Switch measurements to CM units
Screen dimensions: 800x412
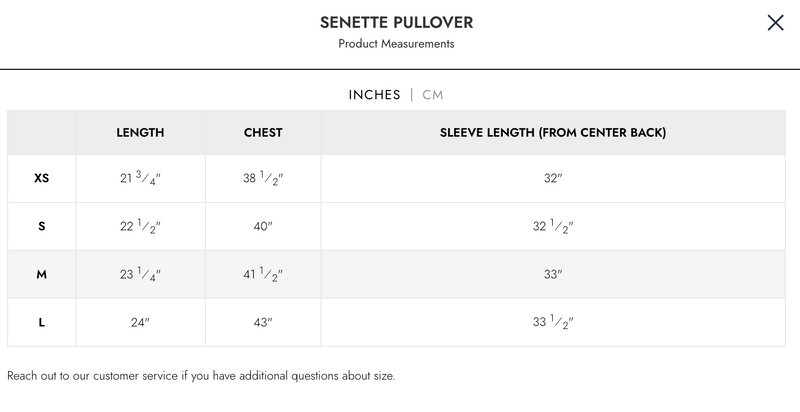pyautogui.click(x=433, y=95)
